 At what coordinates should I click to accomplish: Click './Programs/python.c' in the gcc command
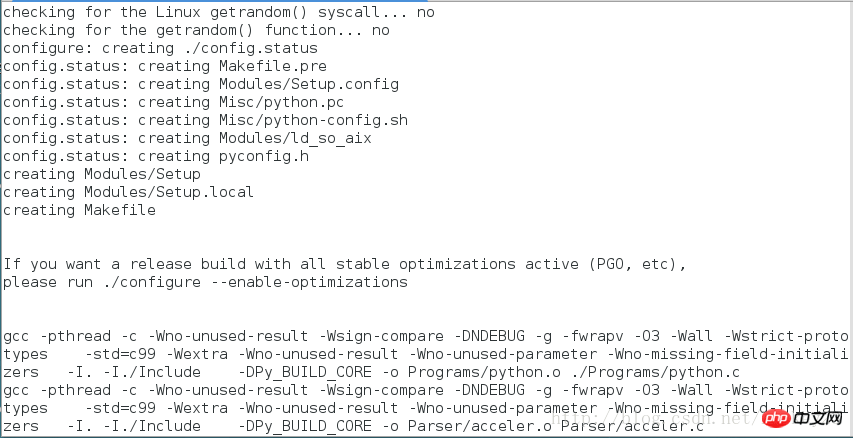(x=655, y=373)
